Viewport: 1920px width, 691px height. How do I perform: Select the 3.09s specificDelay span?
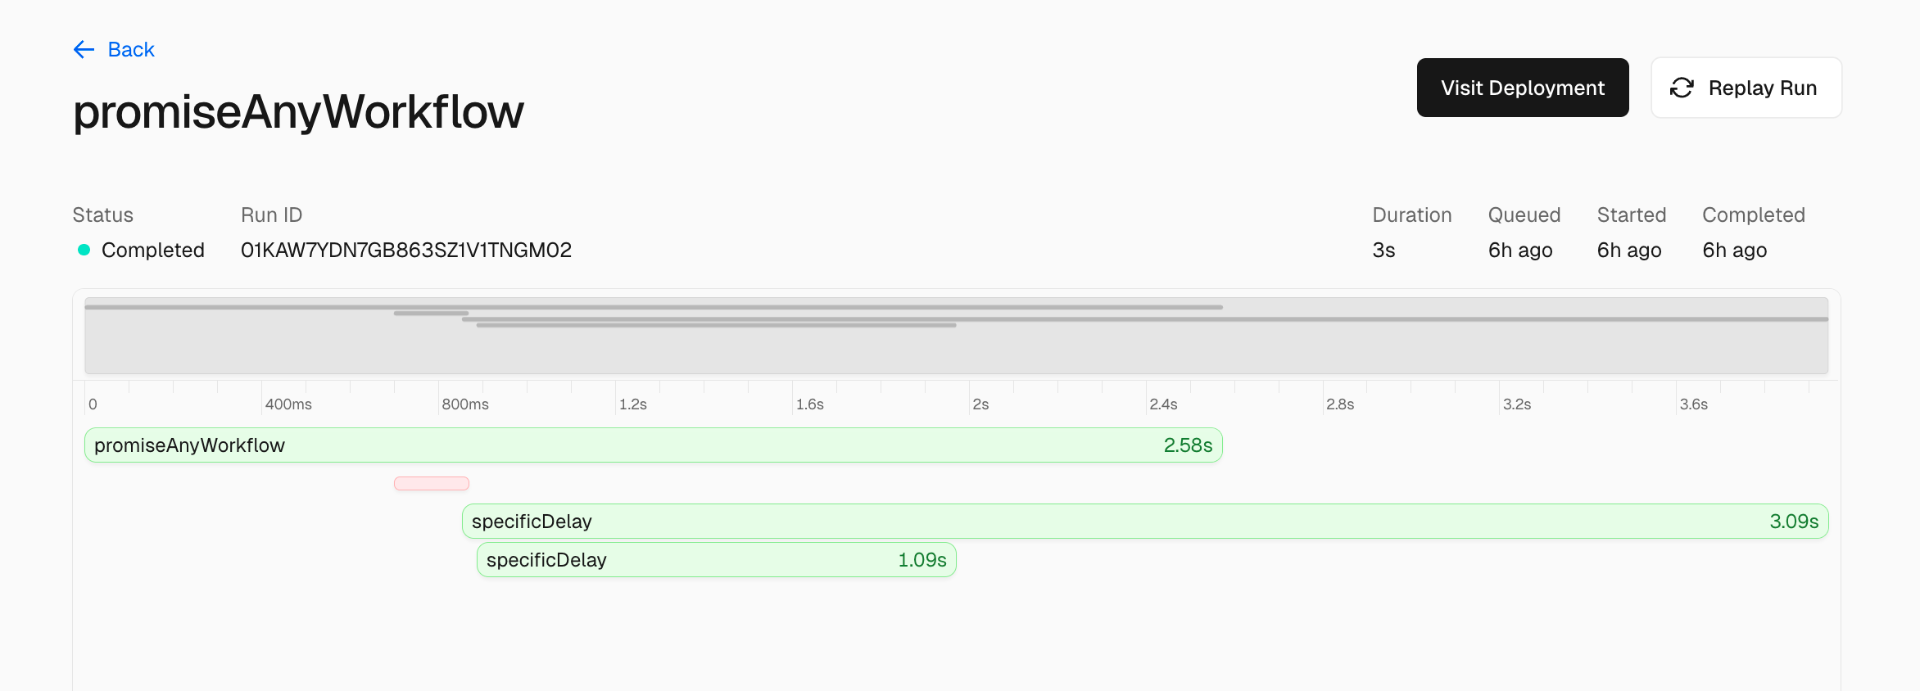(1144, 521)
